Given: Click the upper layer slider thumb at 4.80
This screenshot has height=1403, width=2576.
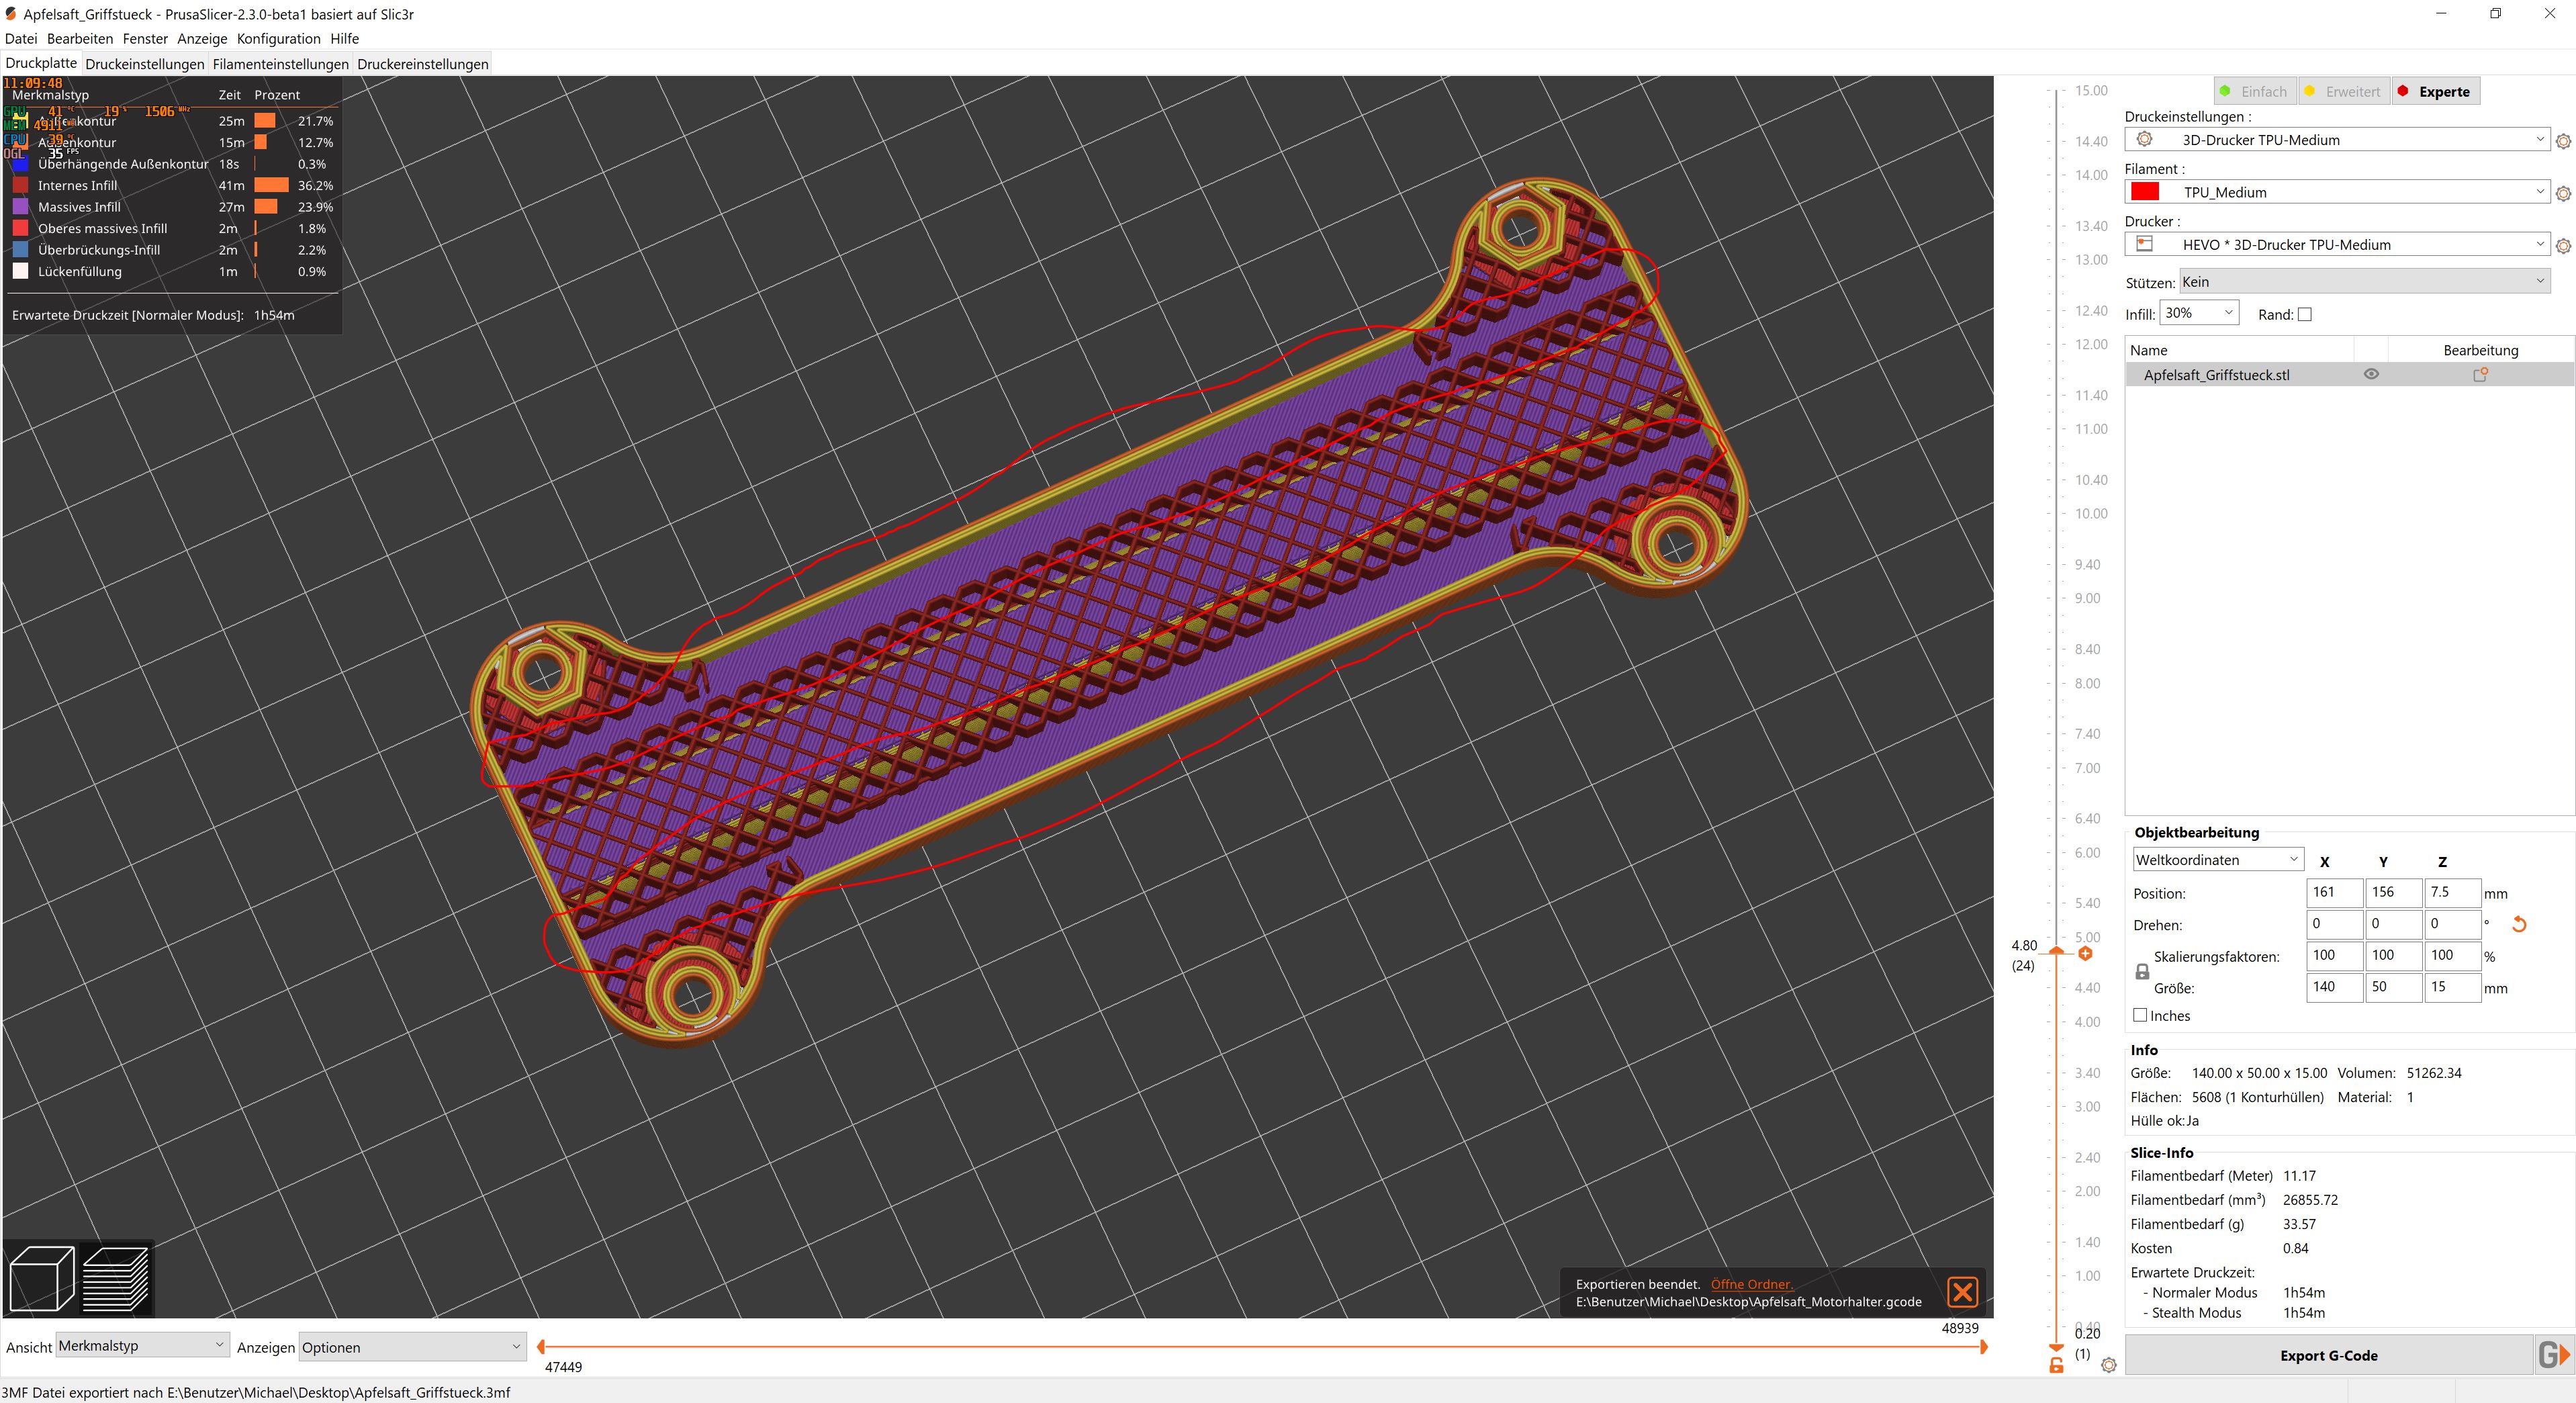Looking at the screenshot, I should [2056, 951].
